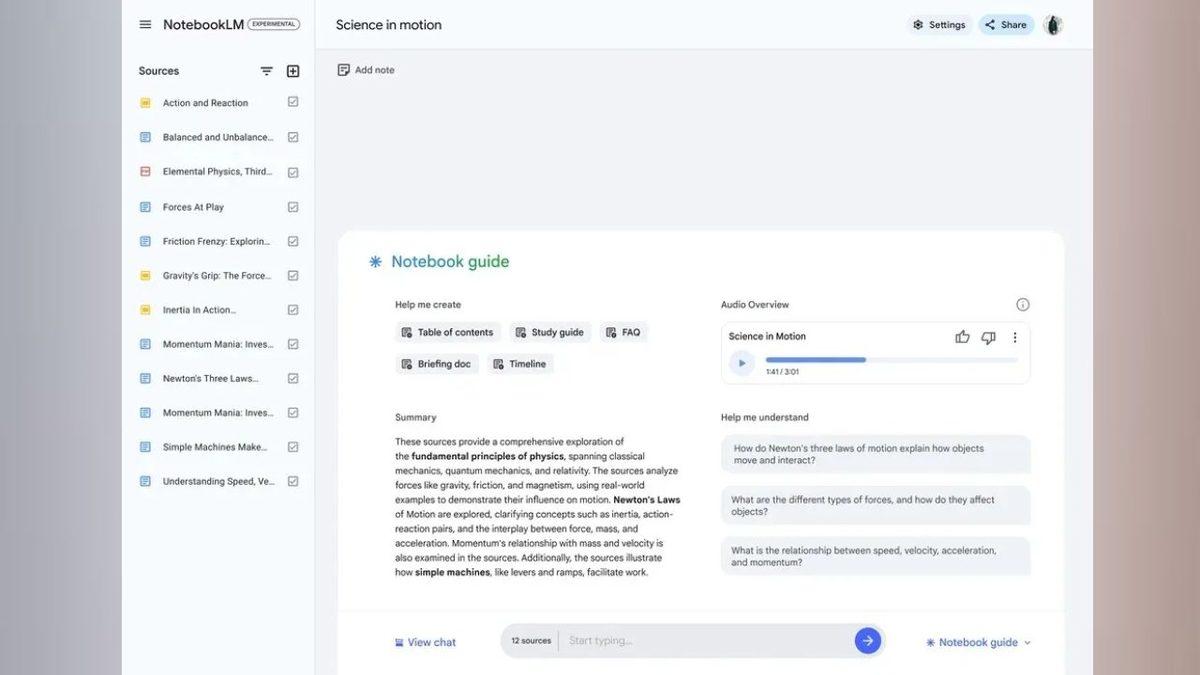The image size is (1200, 675).
Task: Uncheck the 'Action and Reaction' source
Action: point(292,102)
